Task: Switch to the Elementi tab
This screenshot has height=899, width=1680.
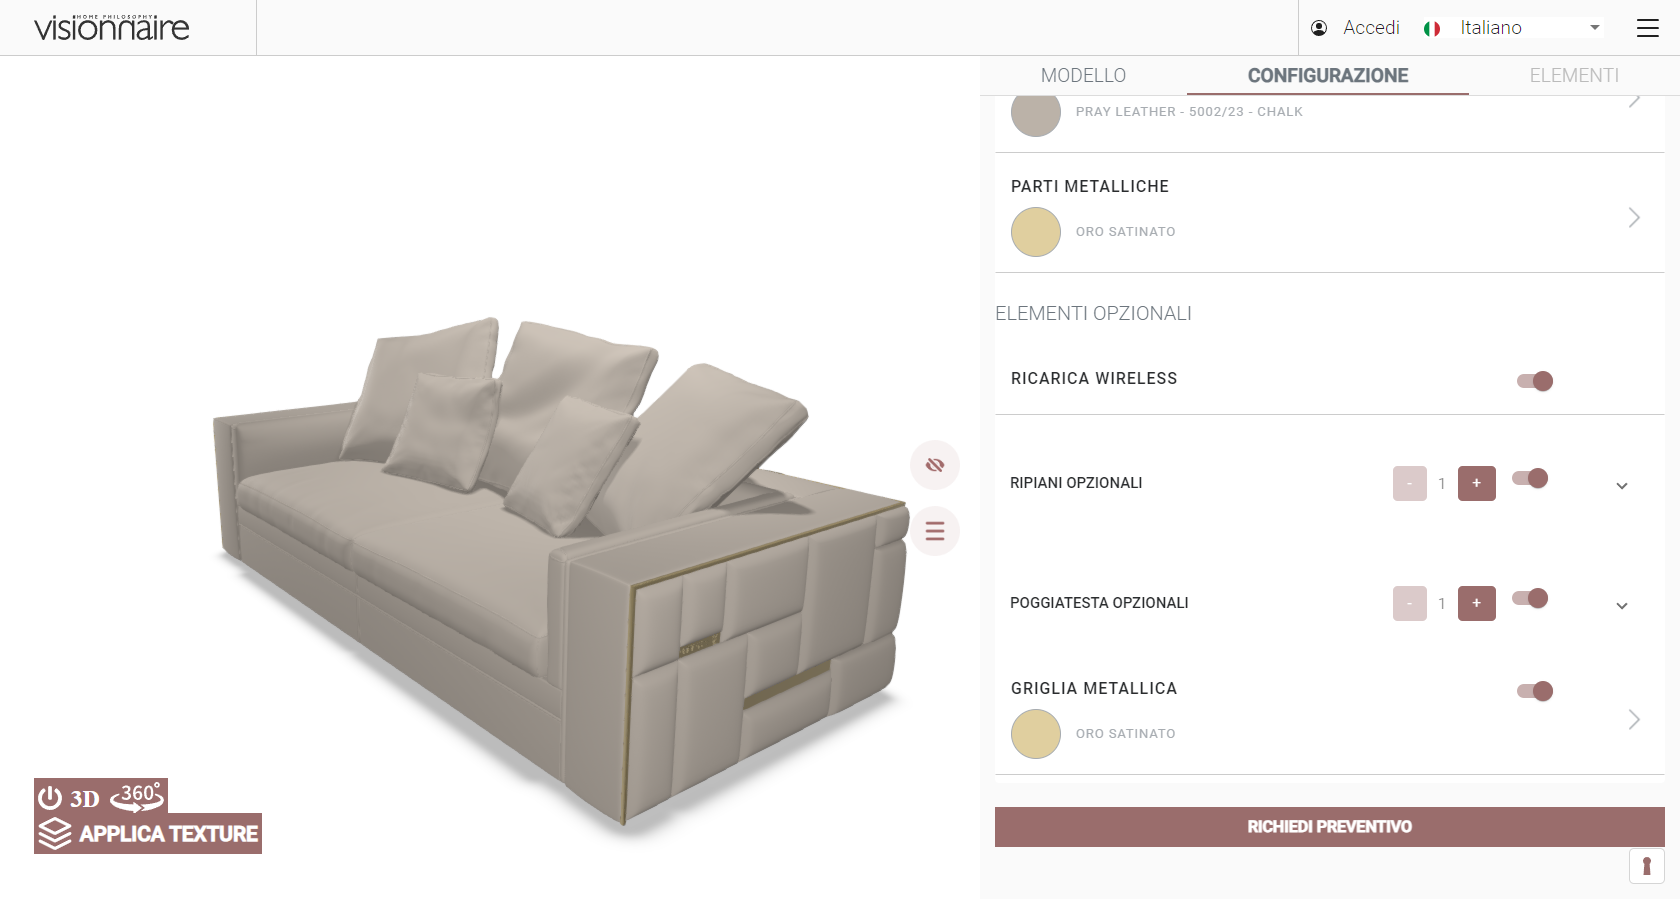Action: point(1574,76)
